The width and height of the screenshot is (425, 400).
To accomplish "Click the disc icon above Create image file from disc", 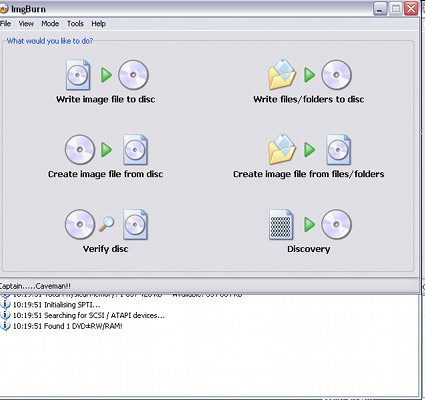I will point(80,150).
